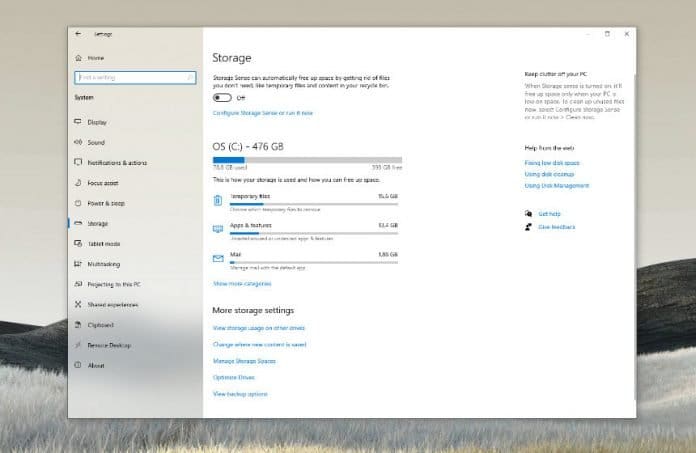Click the Temporary files category label
Screen dimensions: 696x453
tap(250, 196)
